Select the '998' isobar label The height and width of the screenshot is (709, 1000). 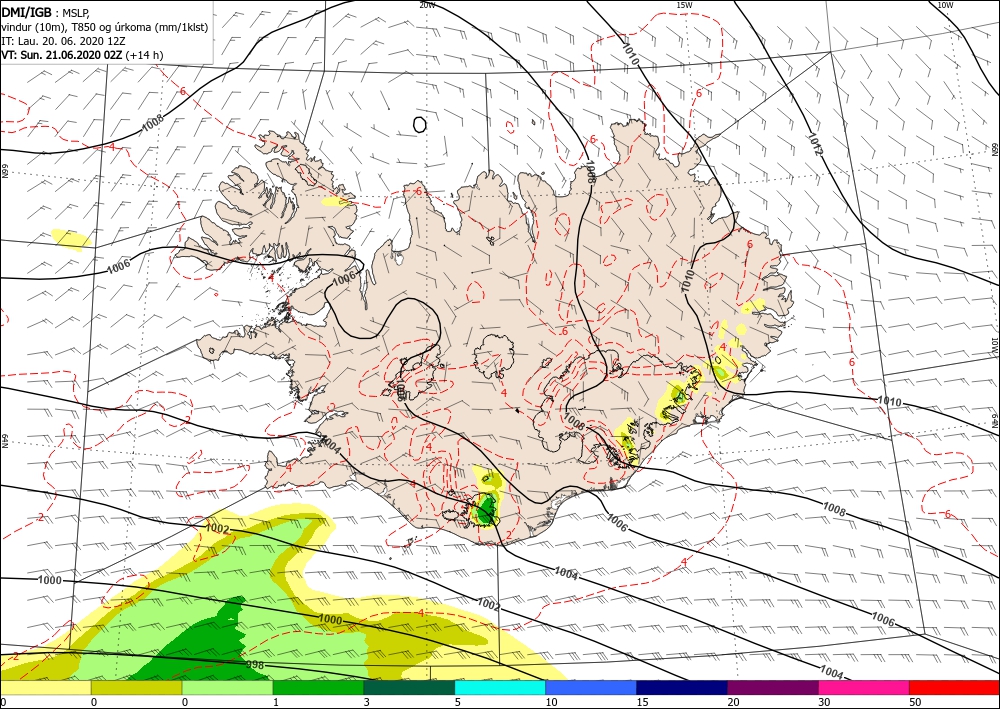tap(255, 666)
